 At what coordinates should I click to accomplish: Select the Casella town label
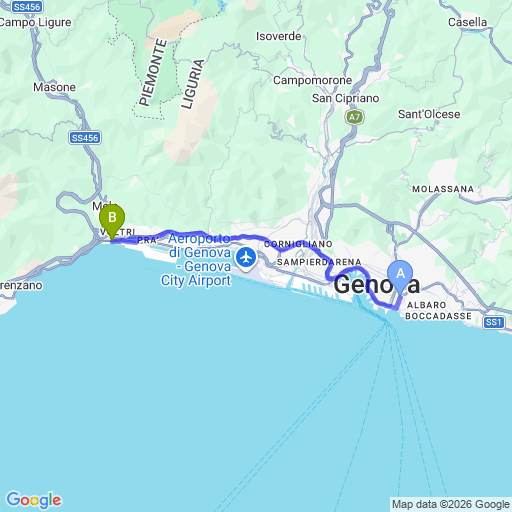click(467, 22)
